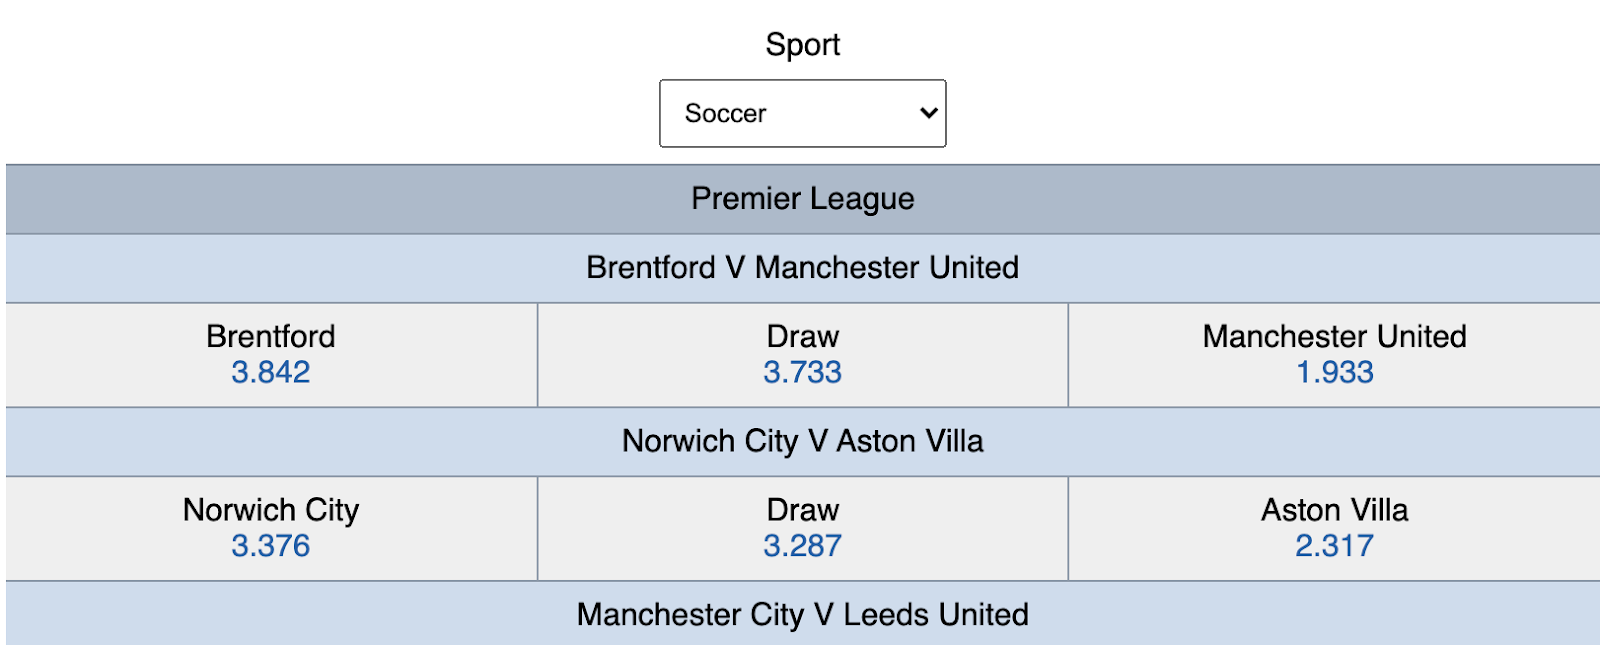Click the Draw label in Norwich match
The height and width of the screenshot is (645, 1600).
803,510
